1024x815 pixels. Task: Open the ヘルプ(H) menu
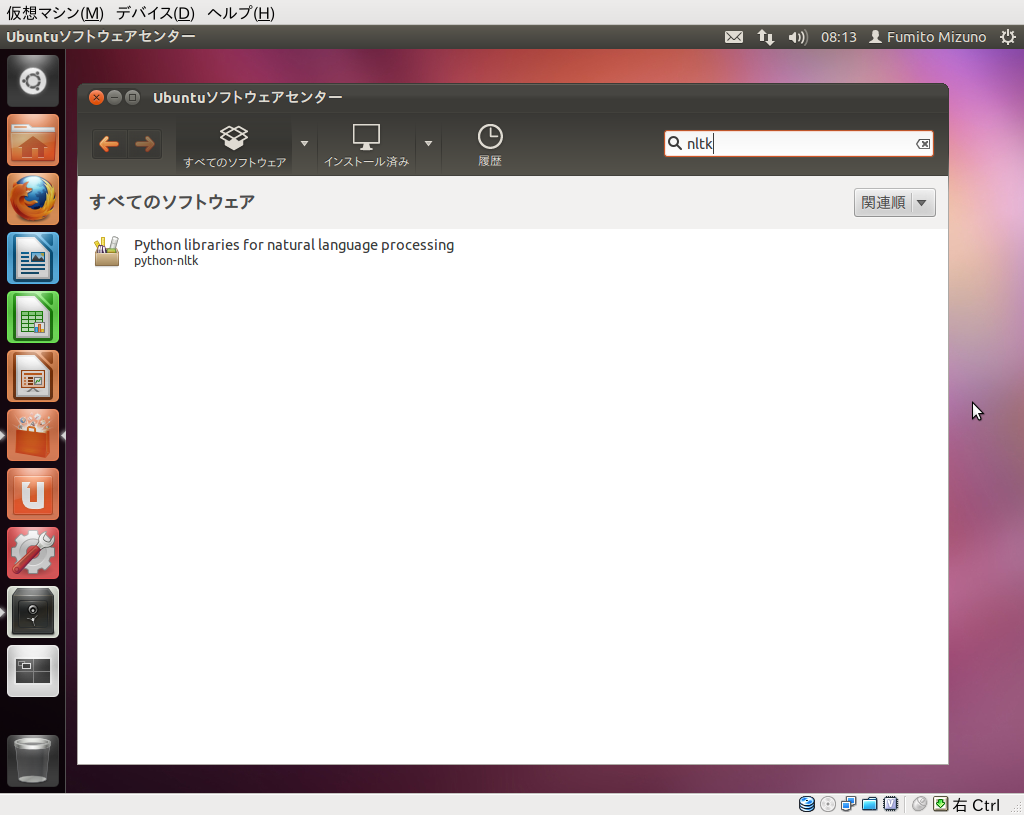click(240, 12)
